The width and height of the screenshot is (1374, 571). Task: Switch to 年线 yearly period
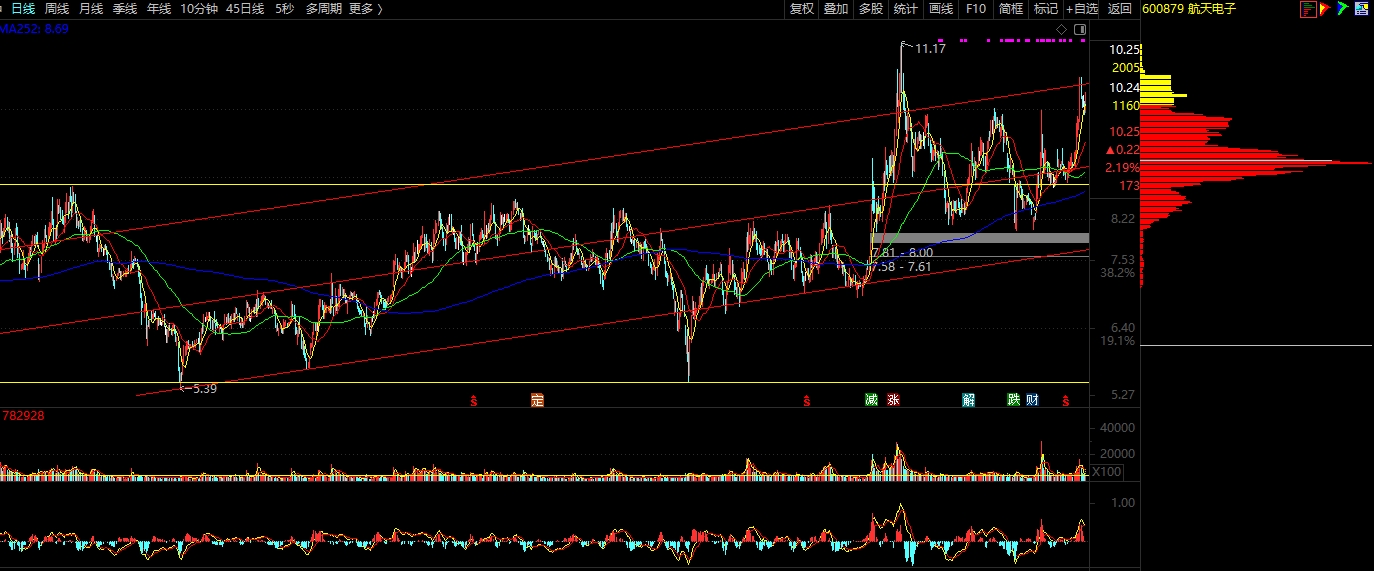tap(159, 9)
